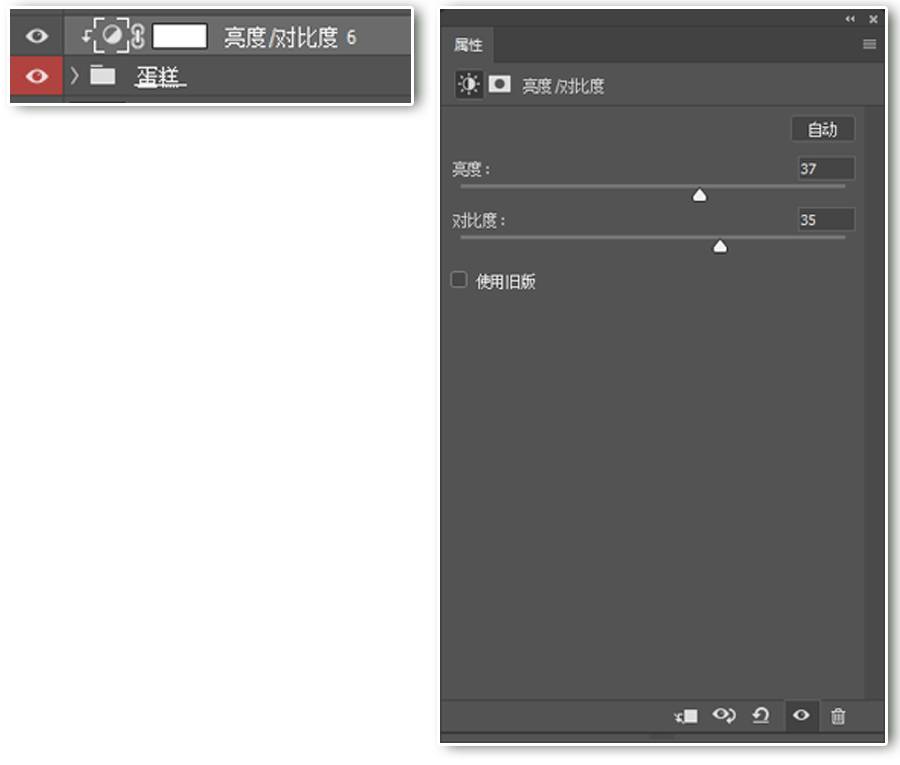Collapse the properties panel with double arrows
Screen dimensions: 900x765
pyautogui.click(x=850, y=19)
